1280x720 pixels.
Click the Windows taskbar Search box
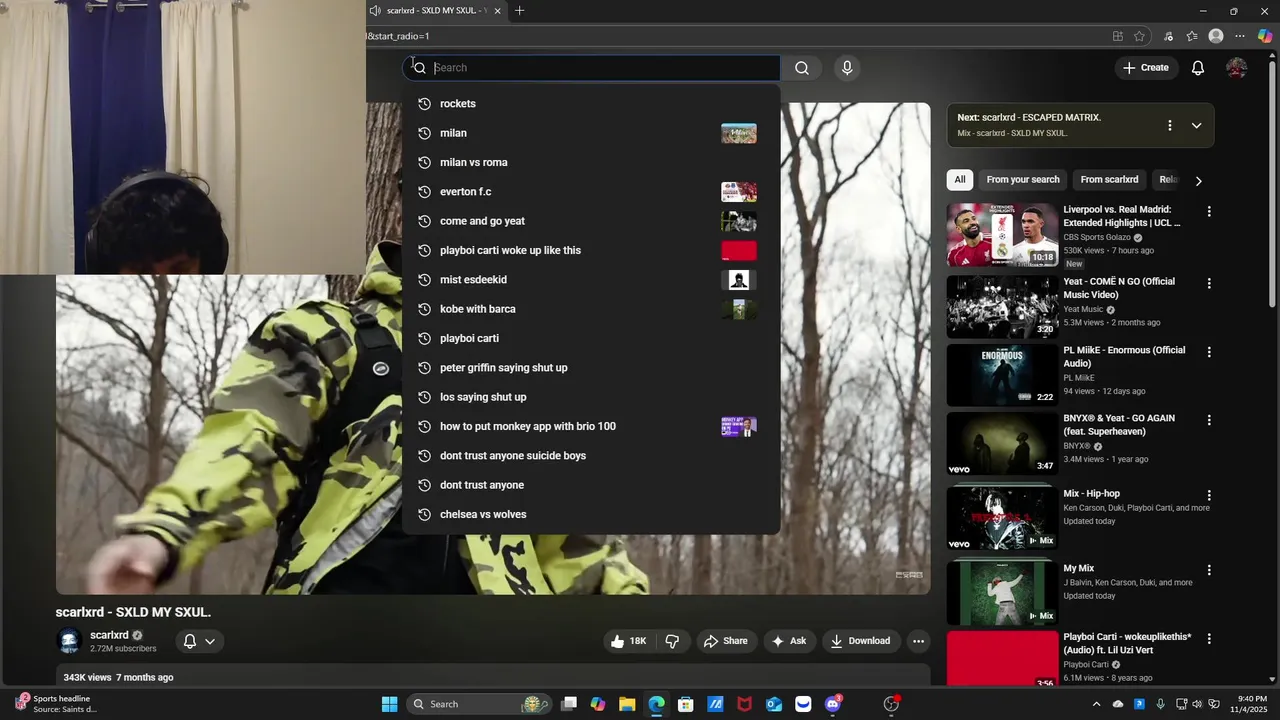[480, 704]
